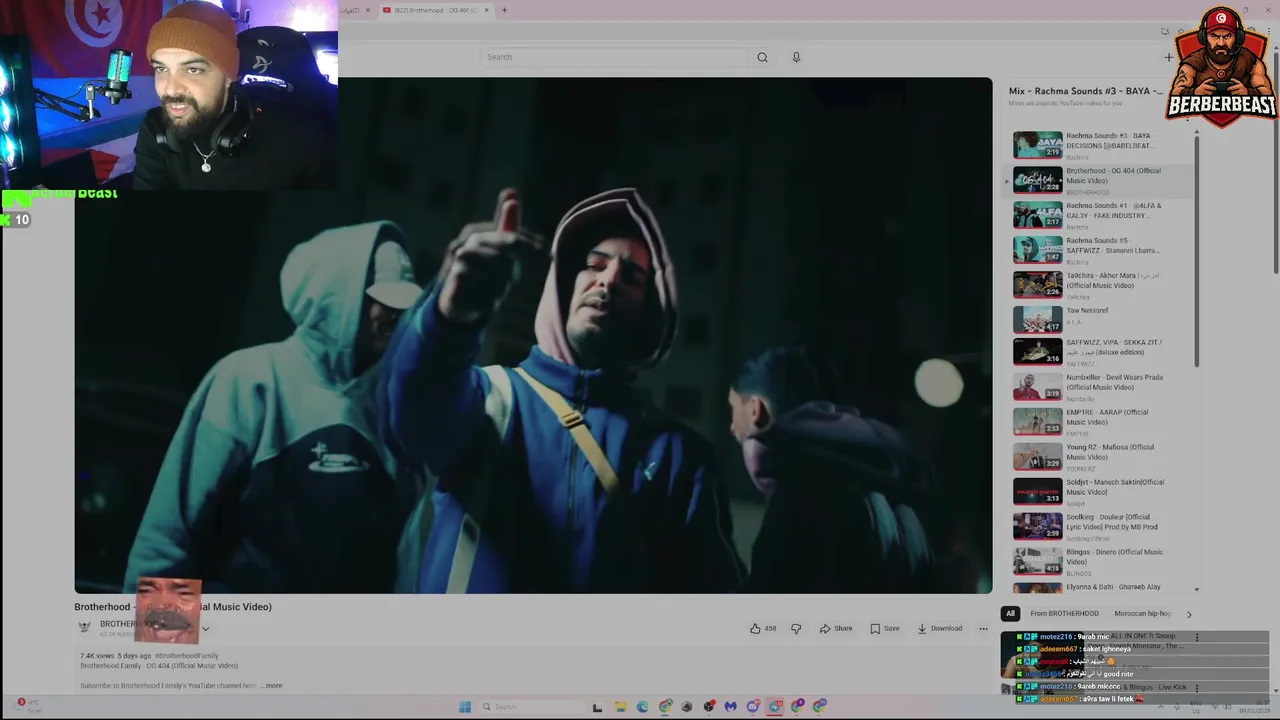Play Rachma Sounds #5 SAFFWIZZ thumbnail
This screenshot has width=1280, height=720.
pyautogui.click(x=1038, y=249)
